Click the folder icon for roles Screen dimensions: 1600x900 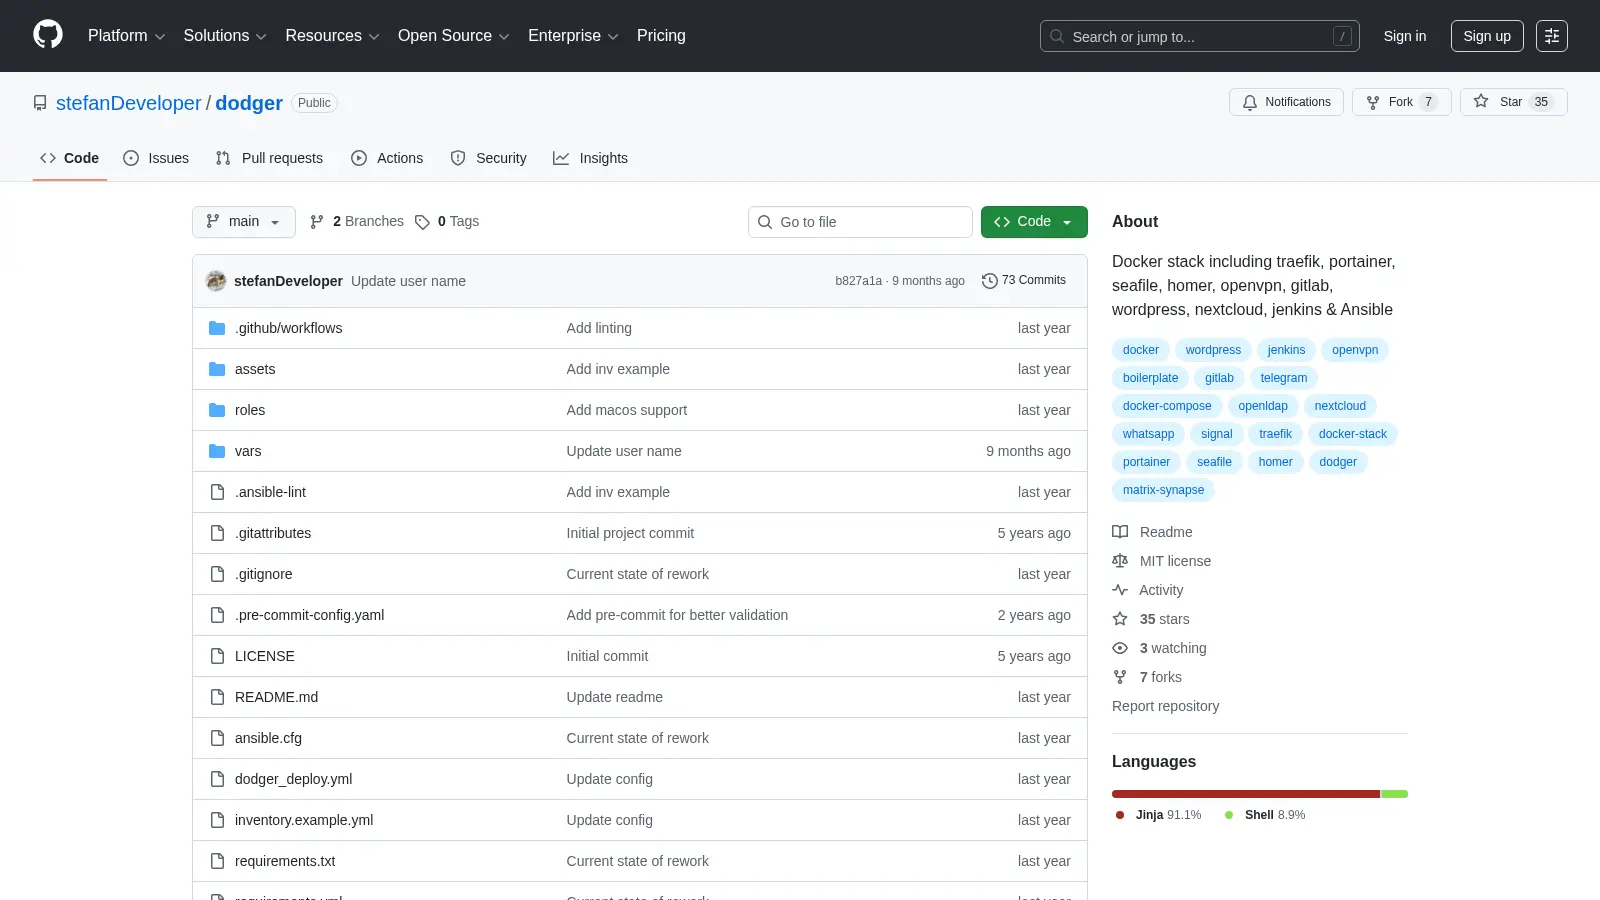pos(217,410)
